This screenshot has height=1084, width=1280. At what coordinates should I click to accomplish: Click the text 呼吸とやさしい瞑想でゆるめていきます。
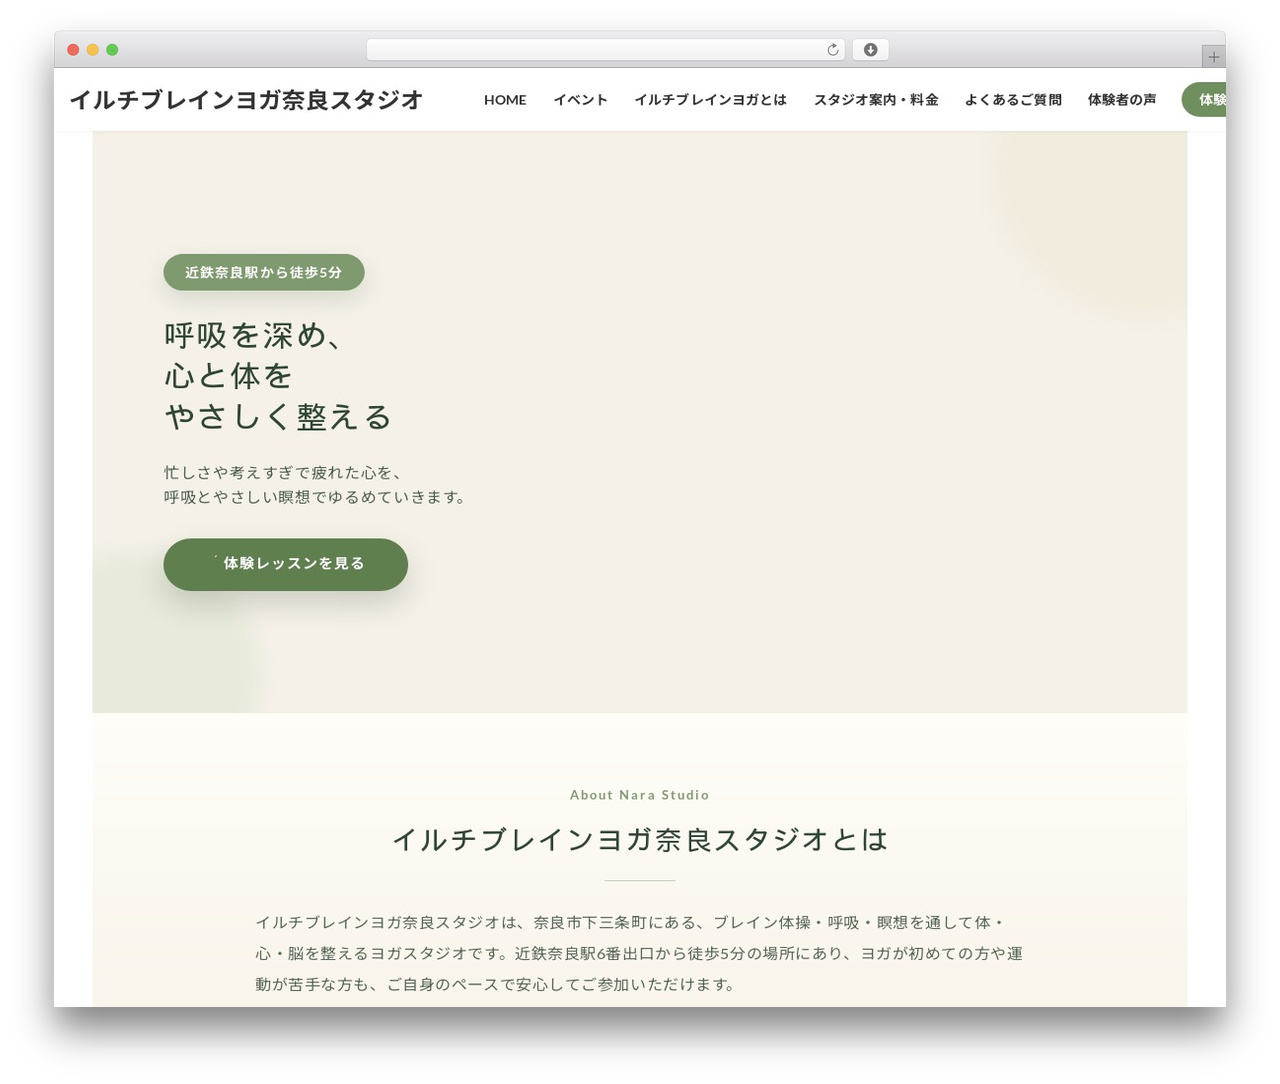click(x=316, y=497)
